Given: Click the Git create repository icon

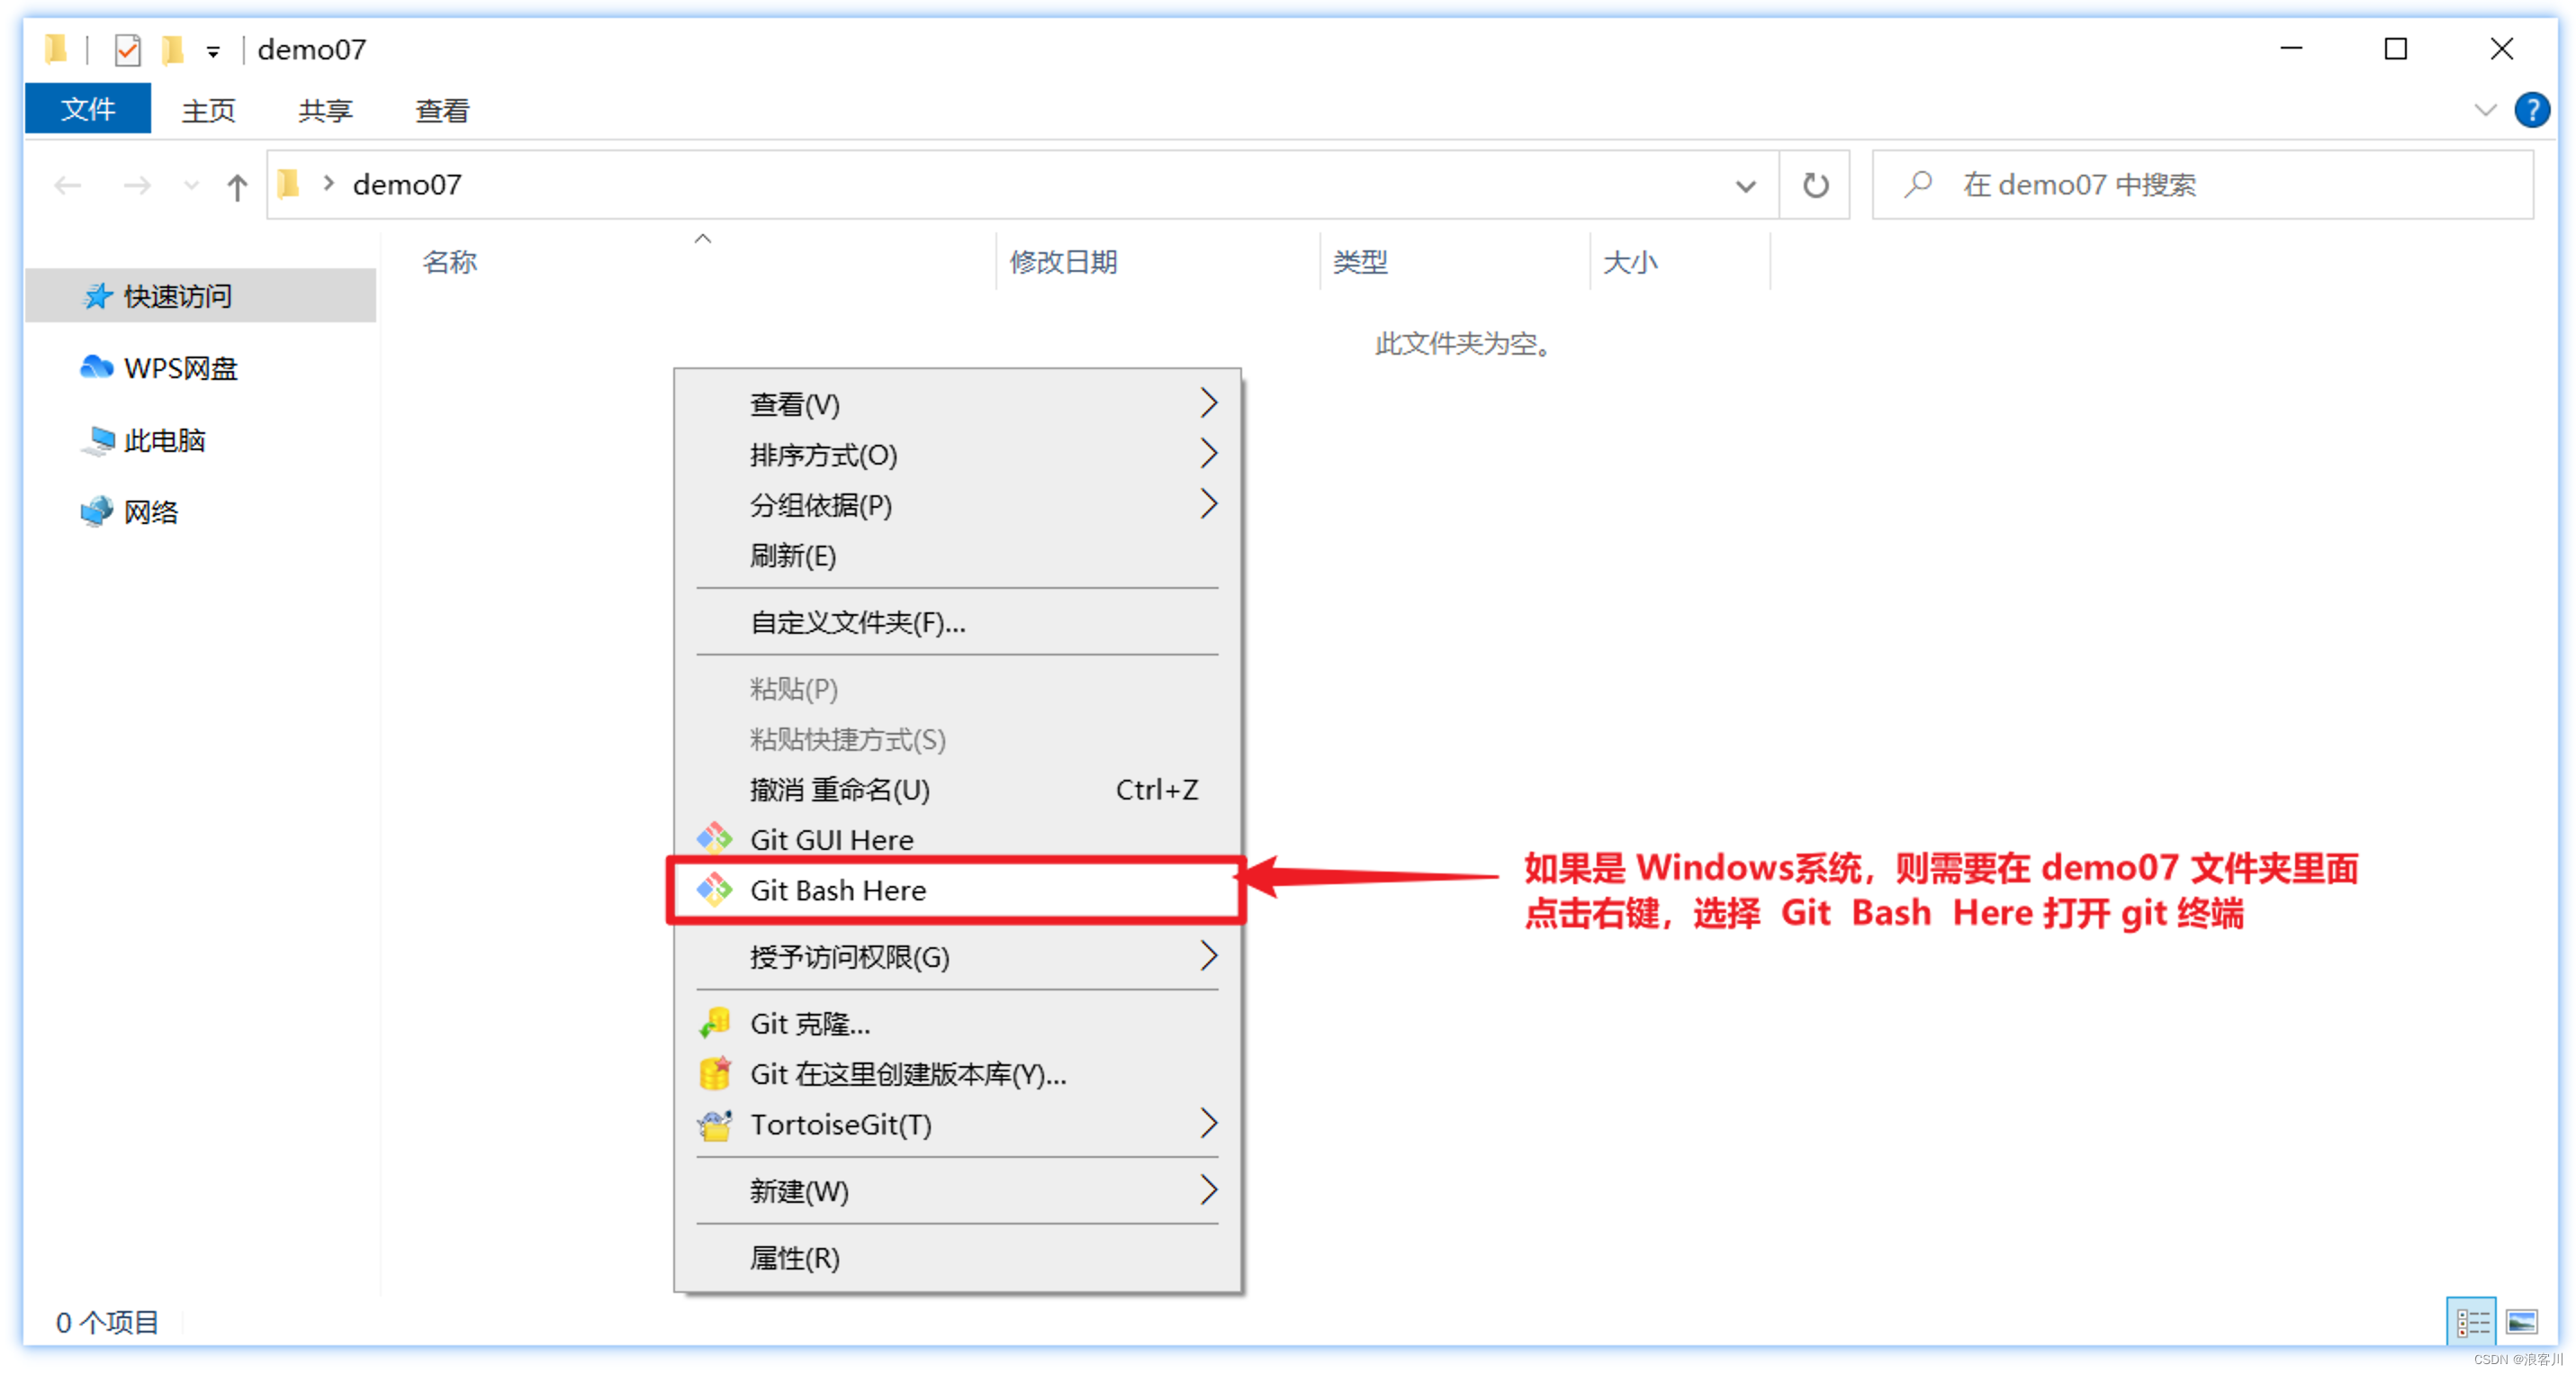Looking at the screenshot, I should tap(714, 1073).
